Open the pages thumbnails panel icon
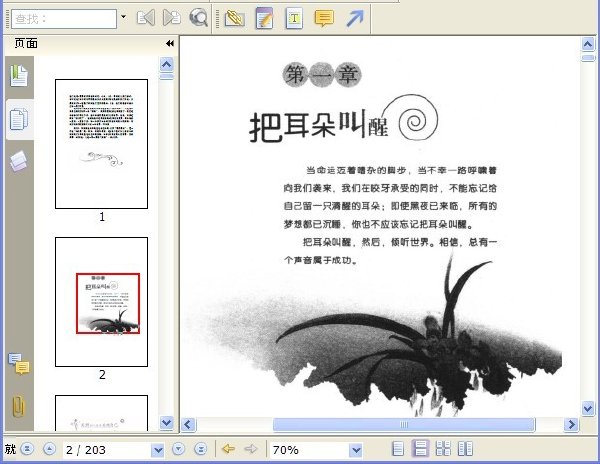 click(19, 119)
